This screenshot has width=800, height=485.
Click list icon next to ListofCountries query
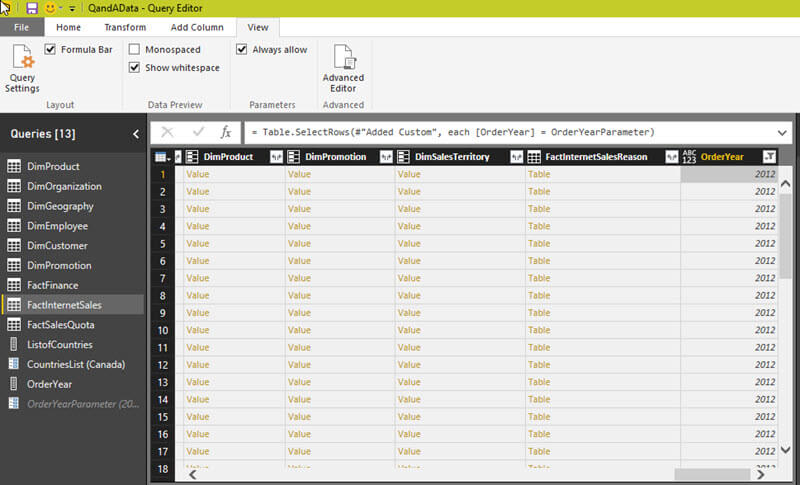pos(14,344)
